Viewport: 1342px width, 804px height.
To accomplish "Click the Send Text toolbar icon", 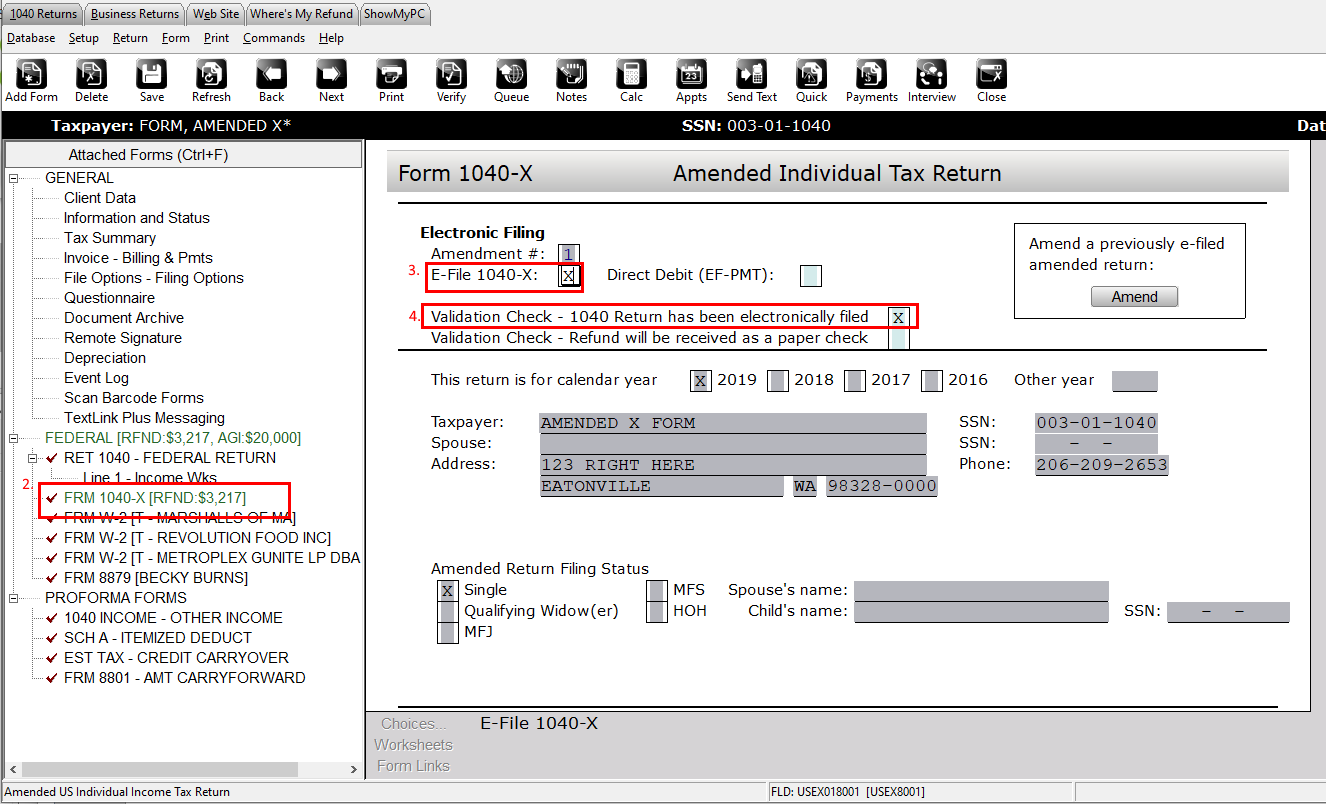I will coord(751,75).
